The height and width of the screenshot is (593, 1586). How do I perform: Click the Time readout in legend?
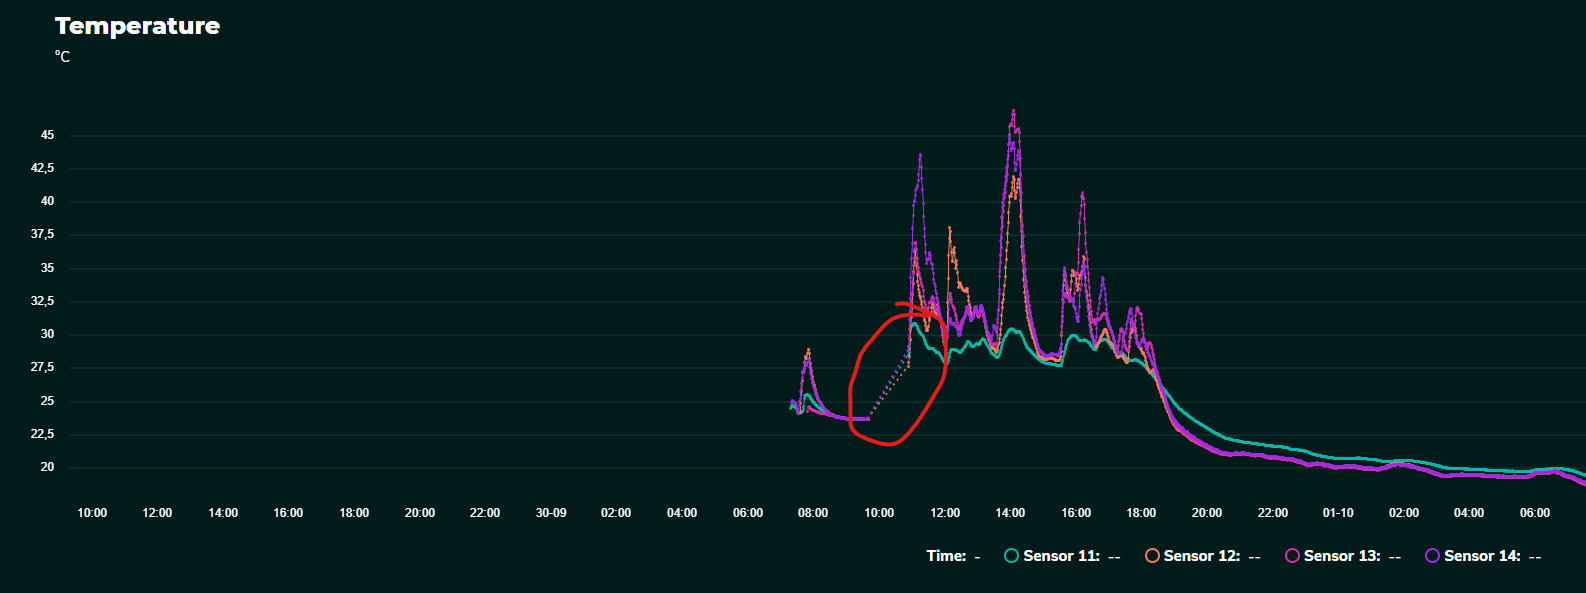[952, 556]
